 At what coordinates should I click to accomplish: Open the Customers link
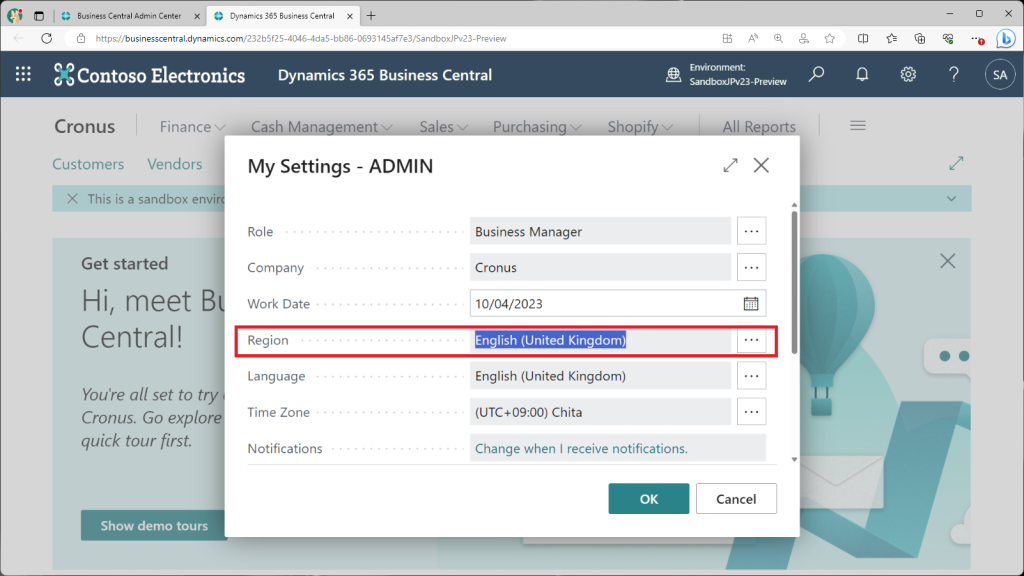coord(88,164)
